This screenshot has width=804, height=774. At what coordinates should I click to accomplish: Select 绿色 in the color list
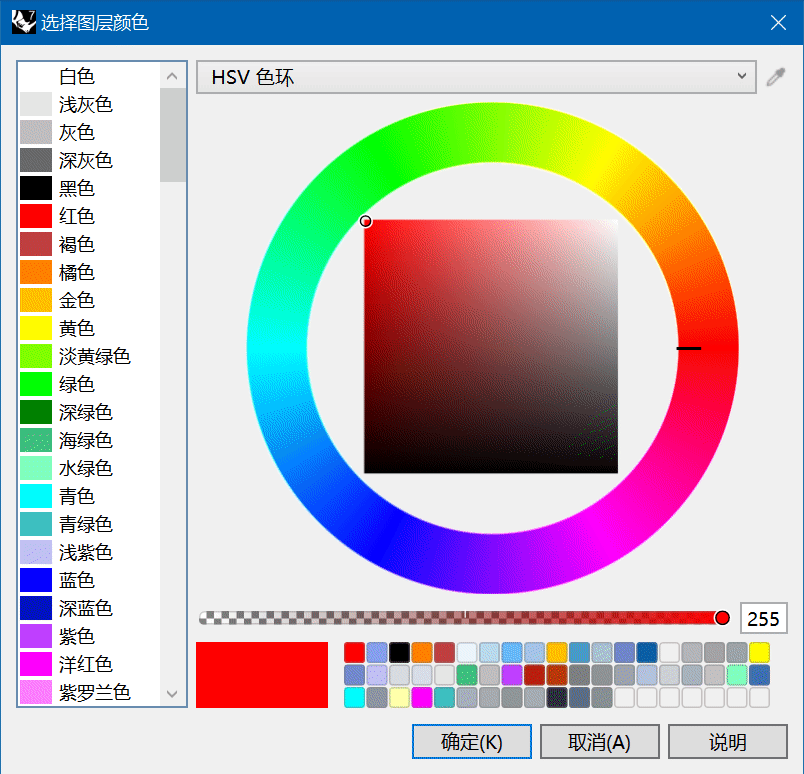pos(89,384)
